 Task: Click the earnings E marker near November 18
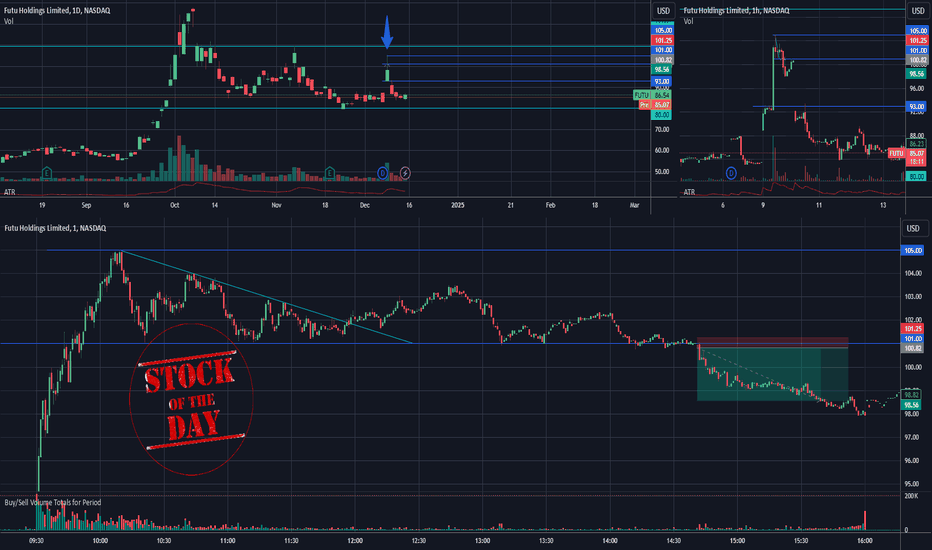click(330, 173)
